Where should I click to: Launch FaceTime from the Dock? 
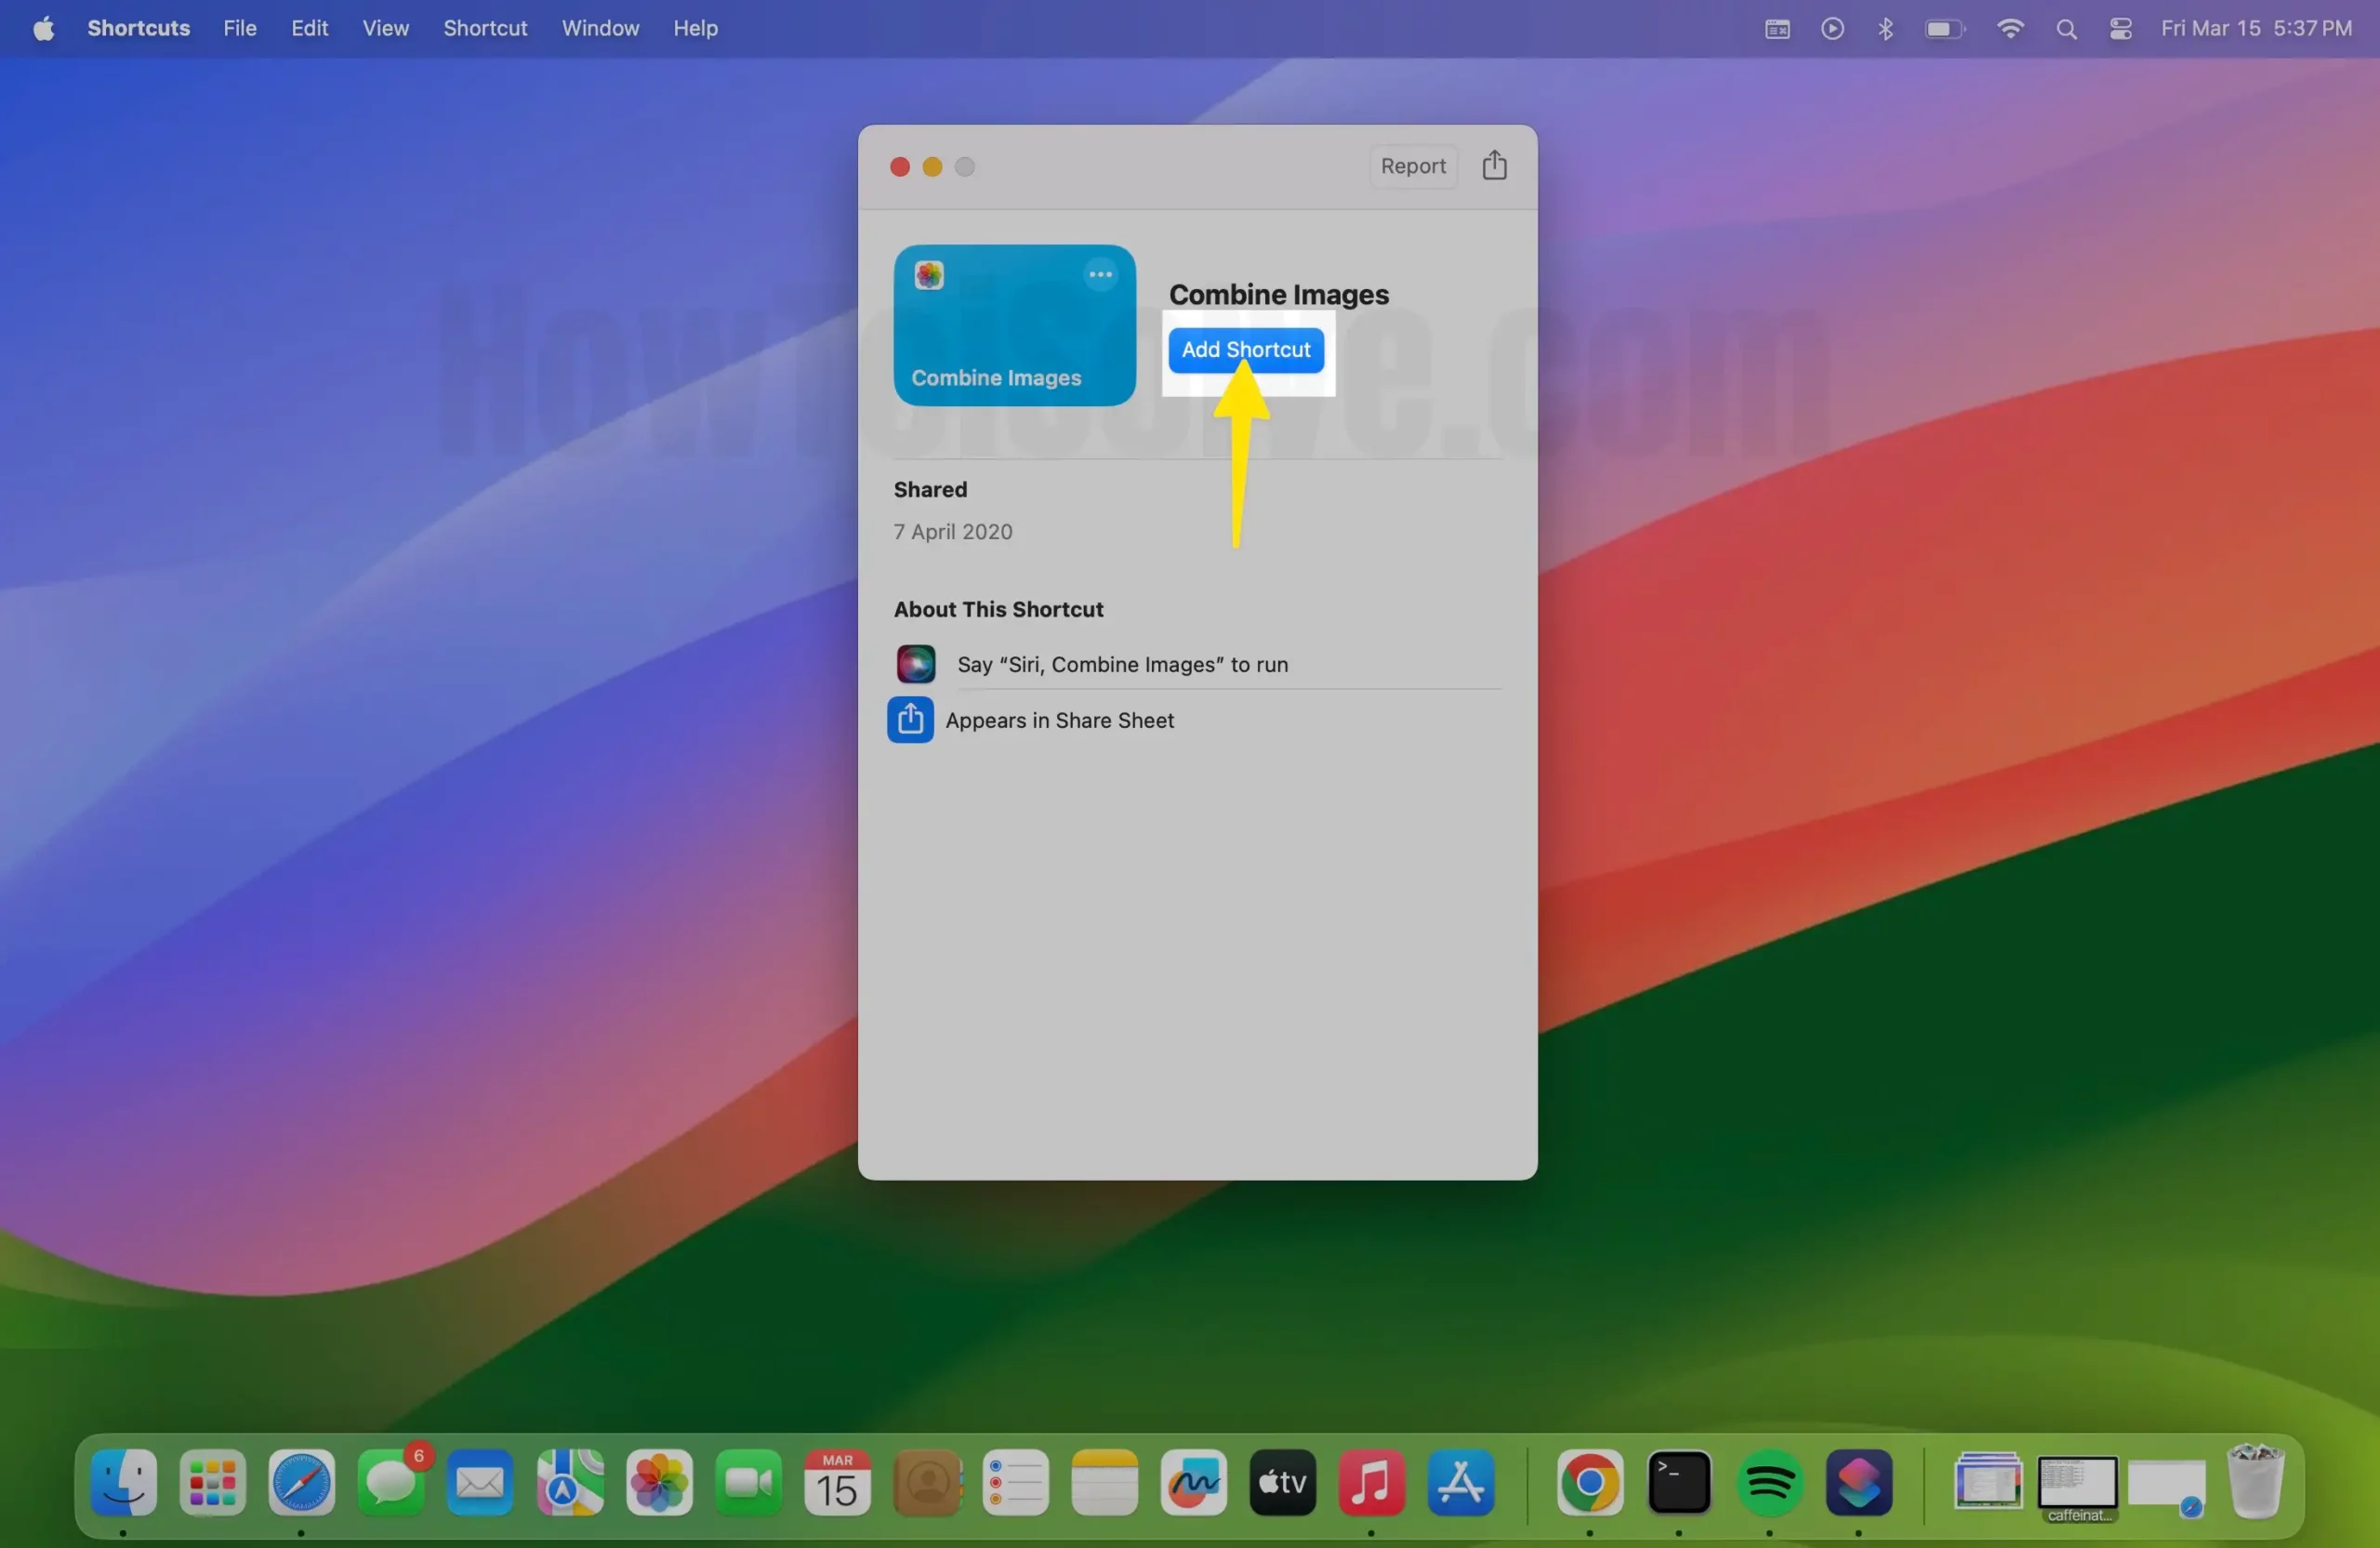[x=748, y=1481]
